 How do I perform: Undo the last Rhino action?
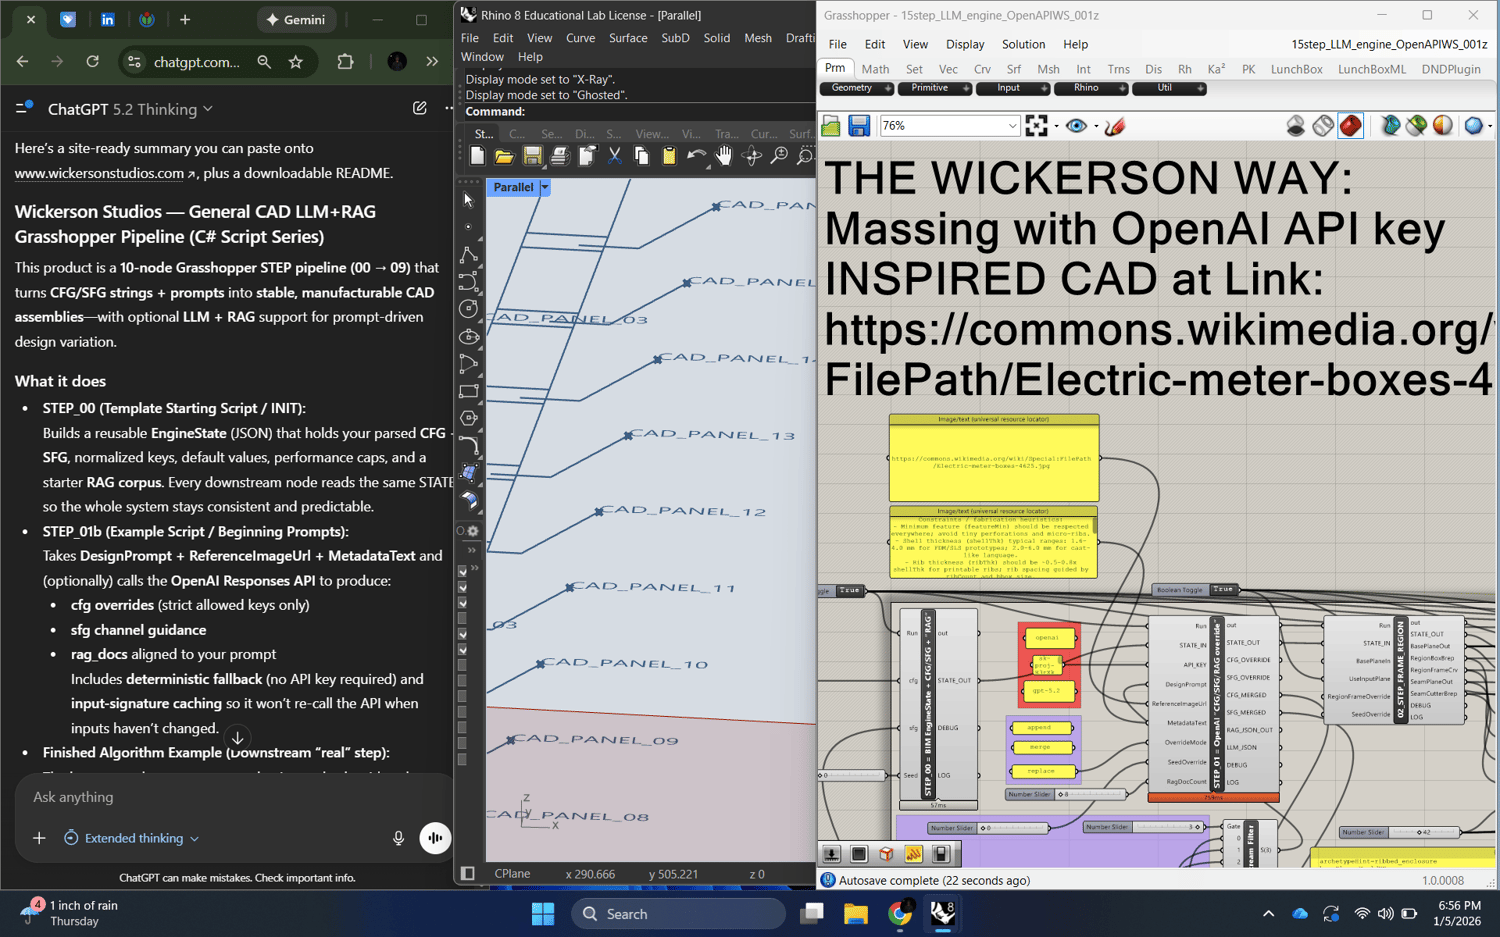click(x=697, y=156)
